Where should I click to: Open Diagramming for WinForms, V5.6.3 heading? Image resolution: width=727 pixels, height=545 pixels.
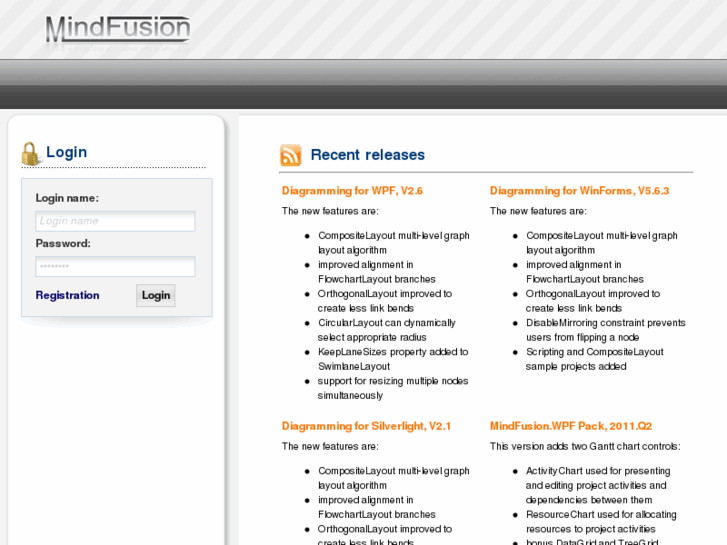(580, 191)
